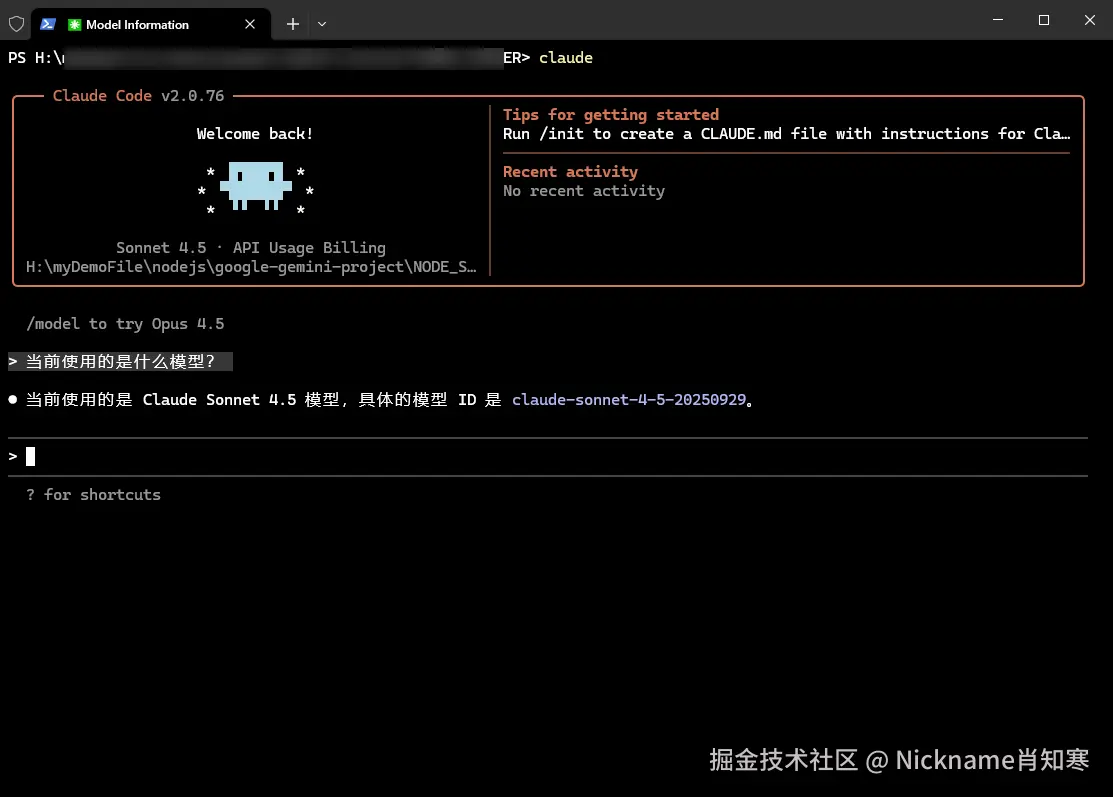
Task: Open a new terminal tab with plus
Action: (x=292, y=24)
